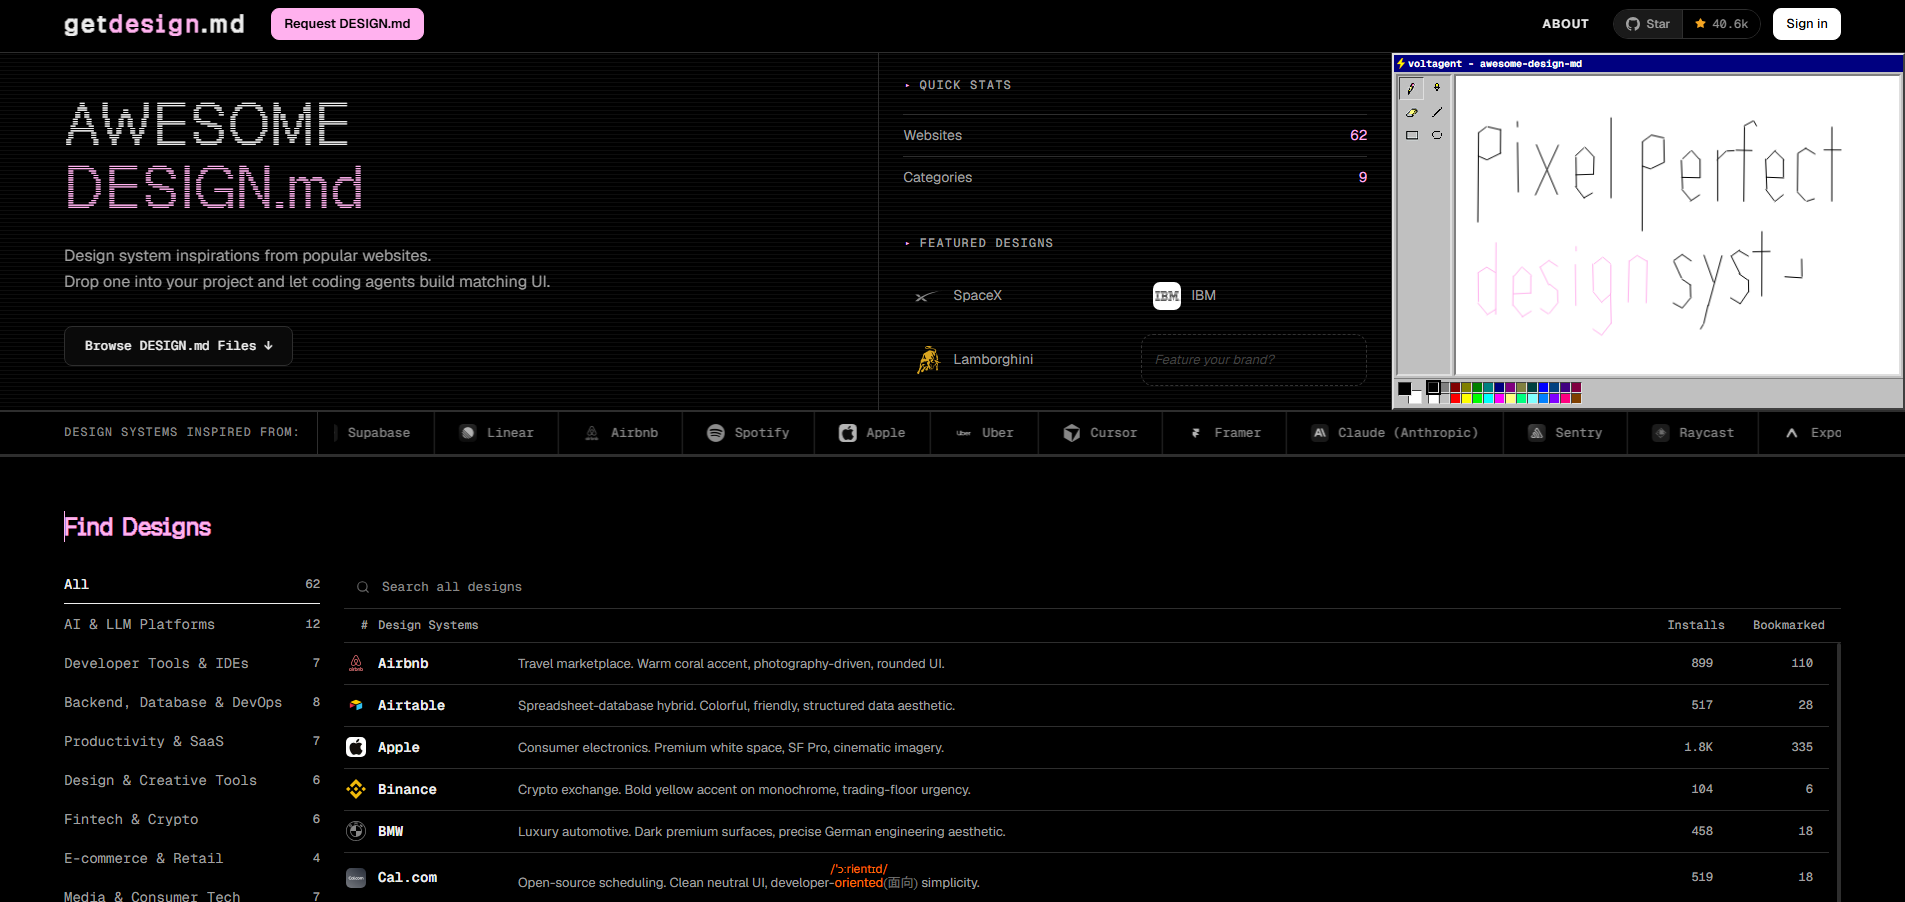Sort by the Installs column header
The height and width of the screenshot is (902, 1905).
pos(1695,625)
